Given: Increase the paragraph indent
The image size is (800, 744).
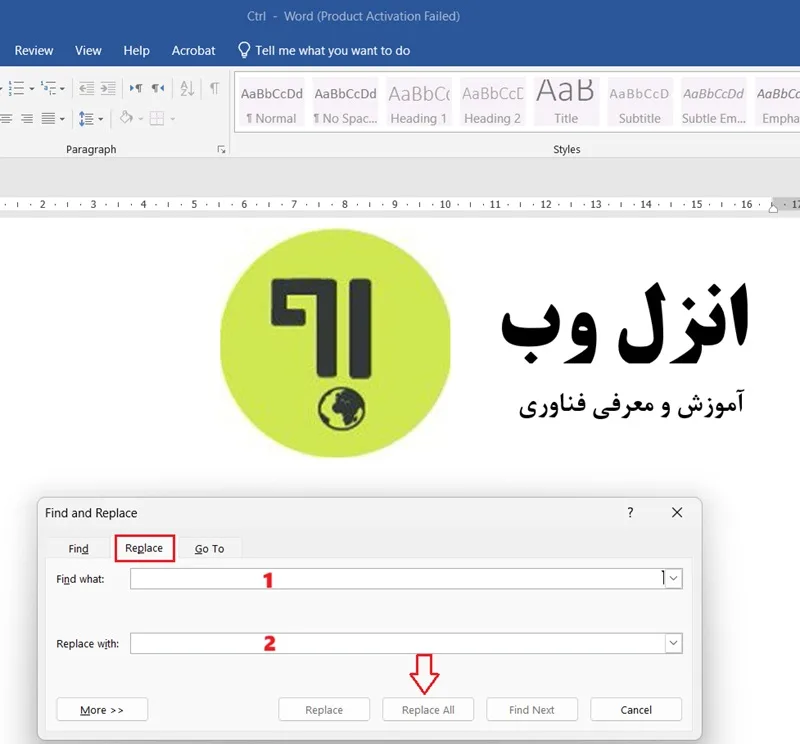Looking at the screenshot, I should tap(108, 88).
